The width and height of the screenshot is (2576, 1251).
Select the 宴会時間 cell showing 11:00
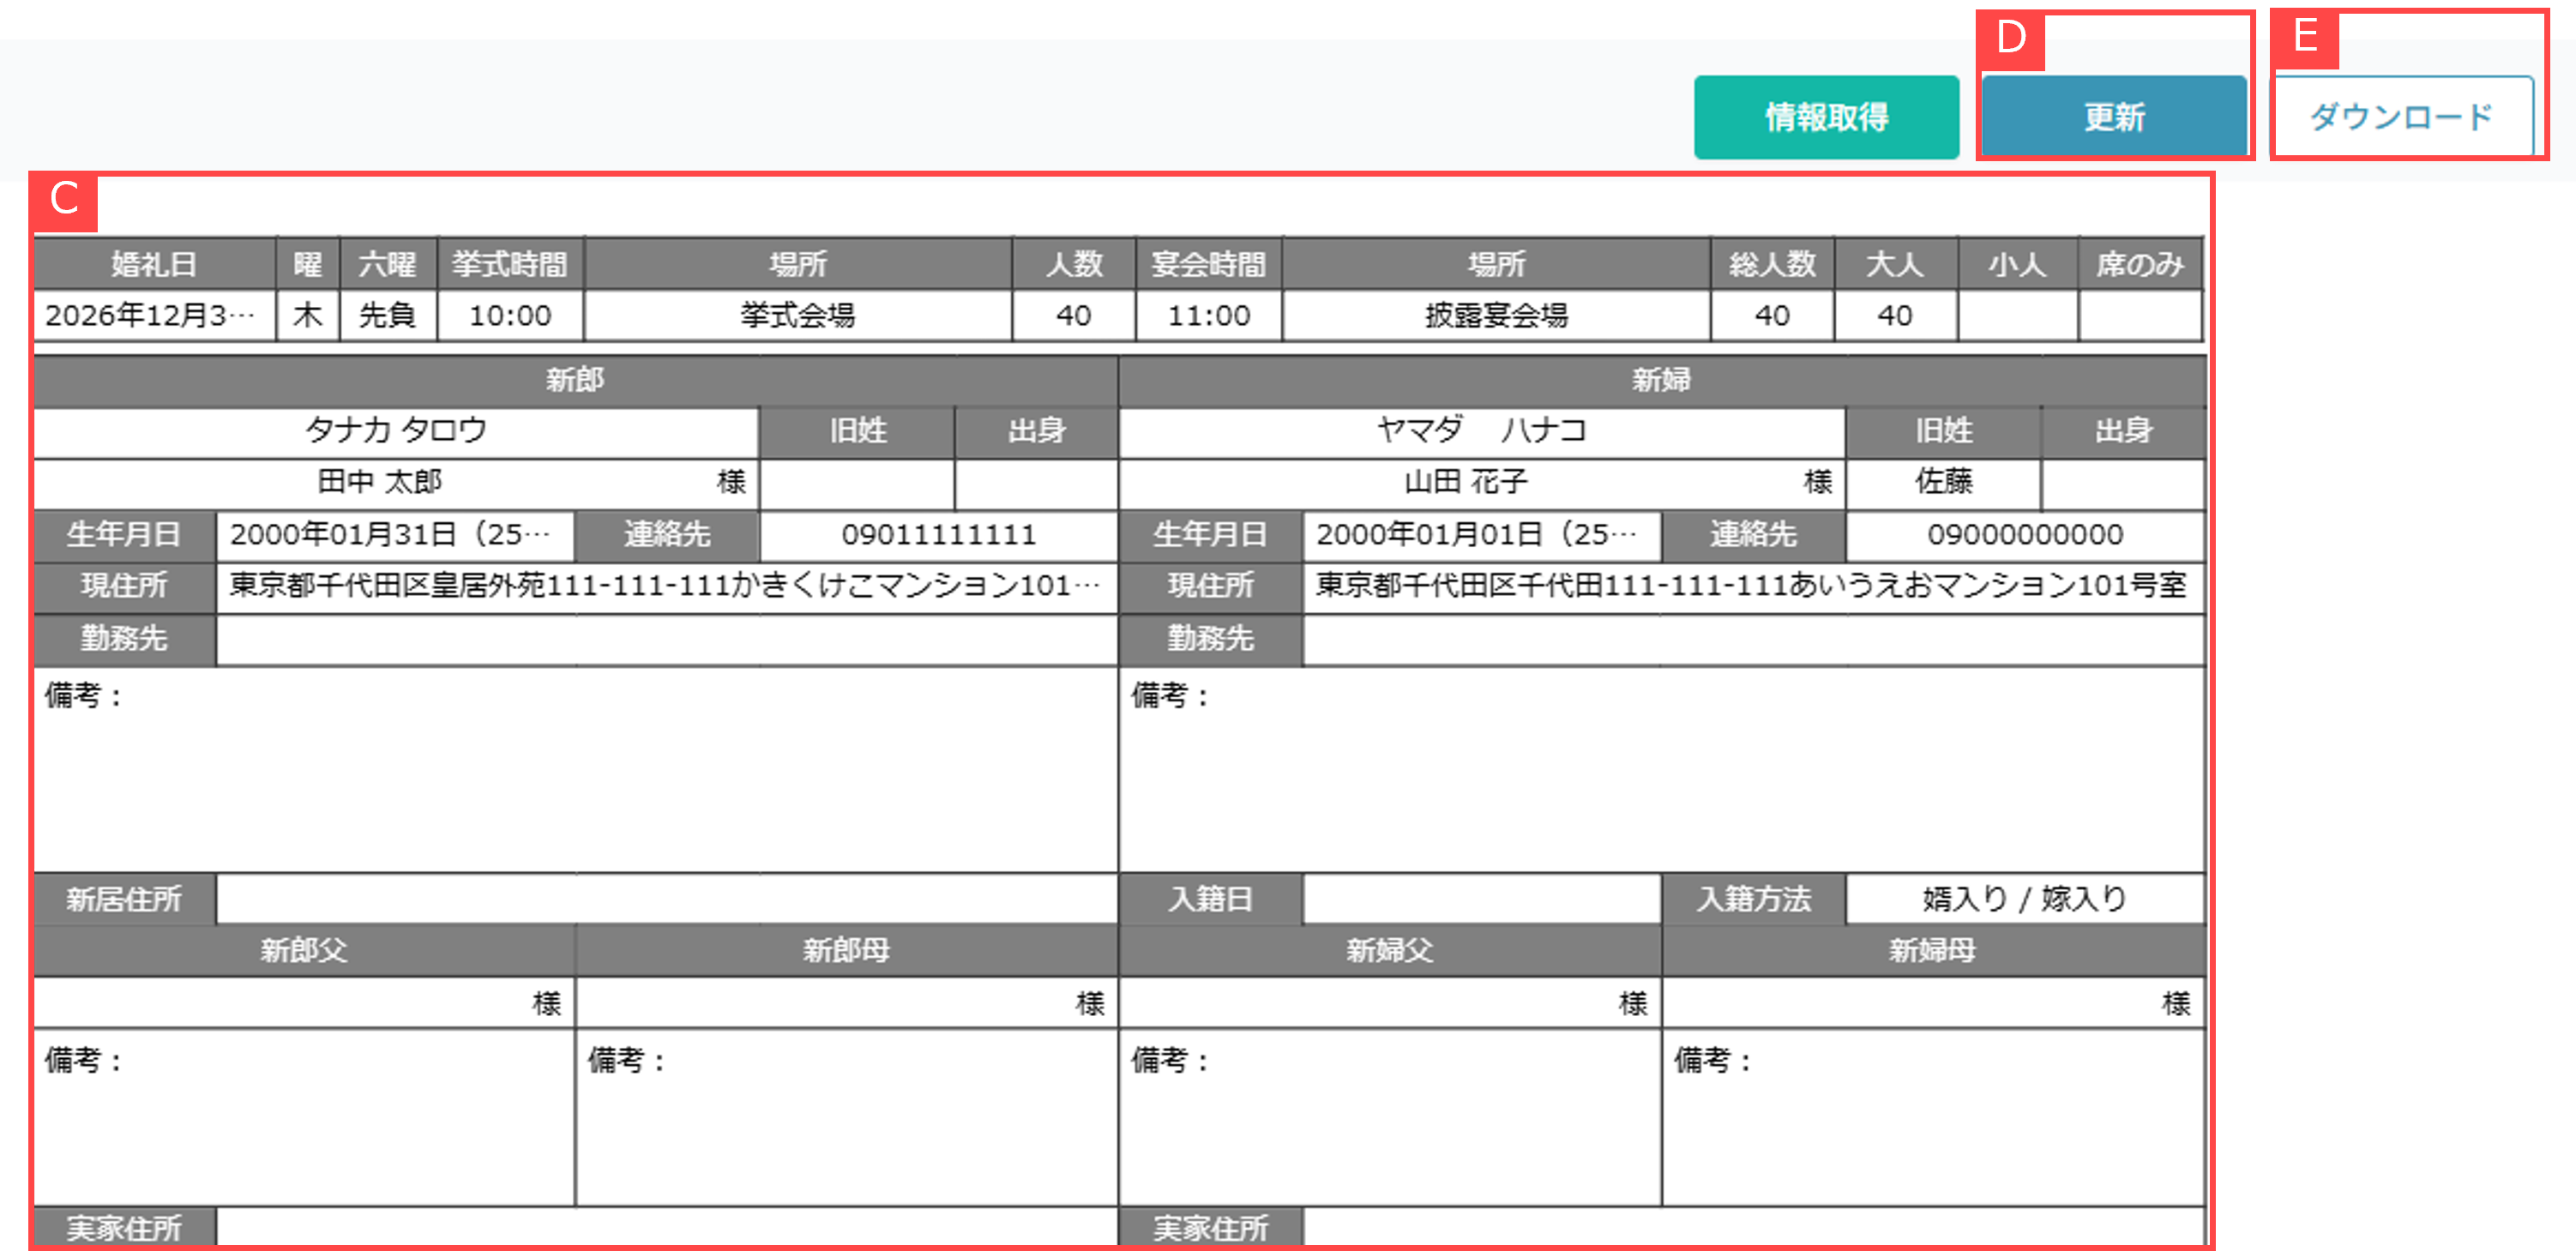[x=1210, y=315]
